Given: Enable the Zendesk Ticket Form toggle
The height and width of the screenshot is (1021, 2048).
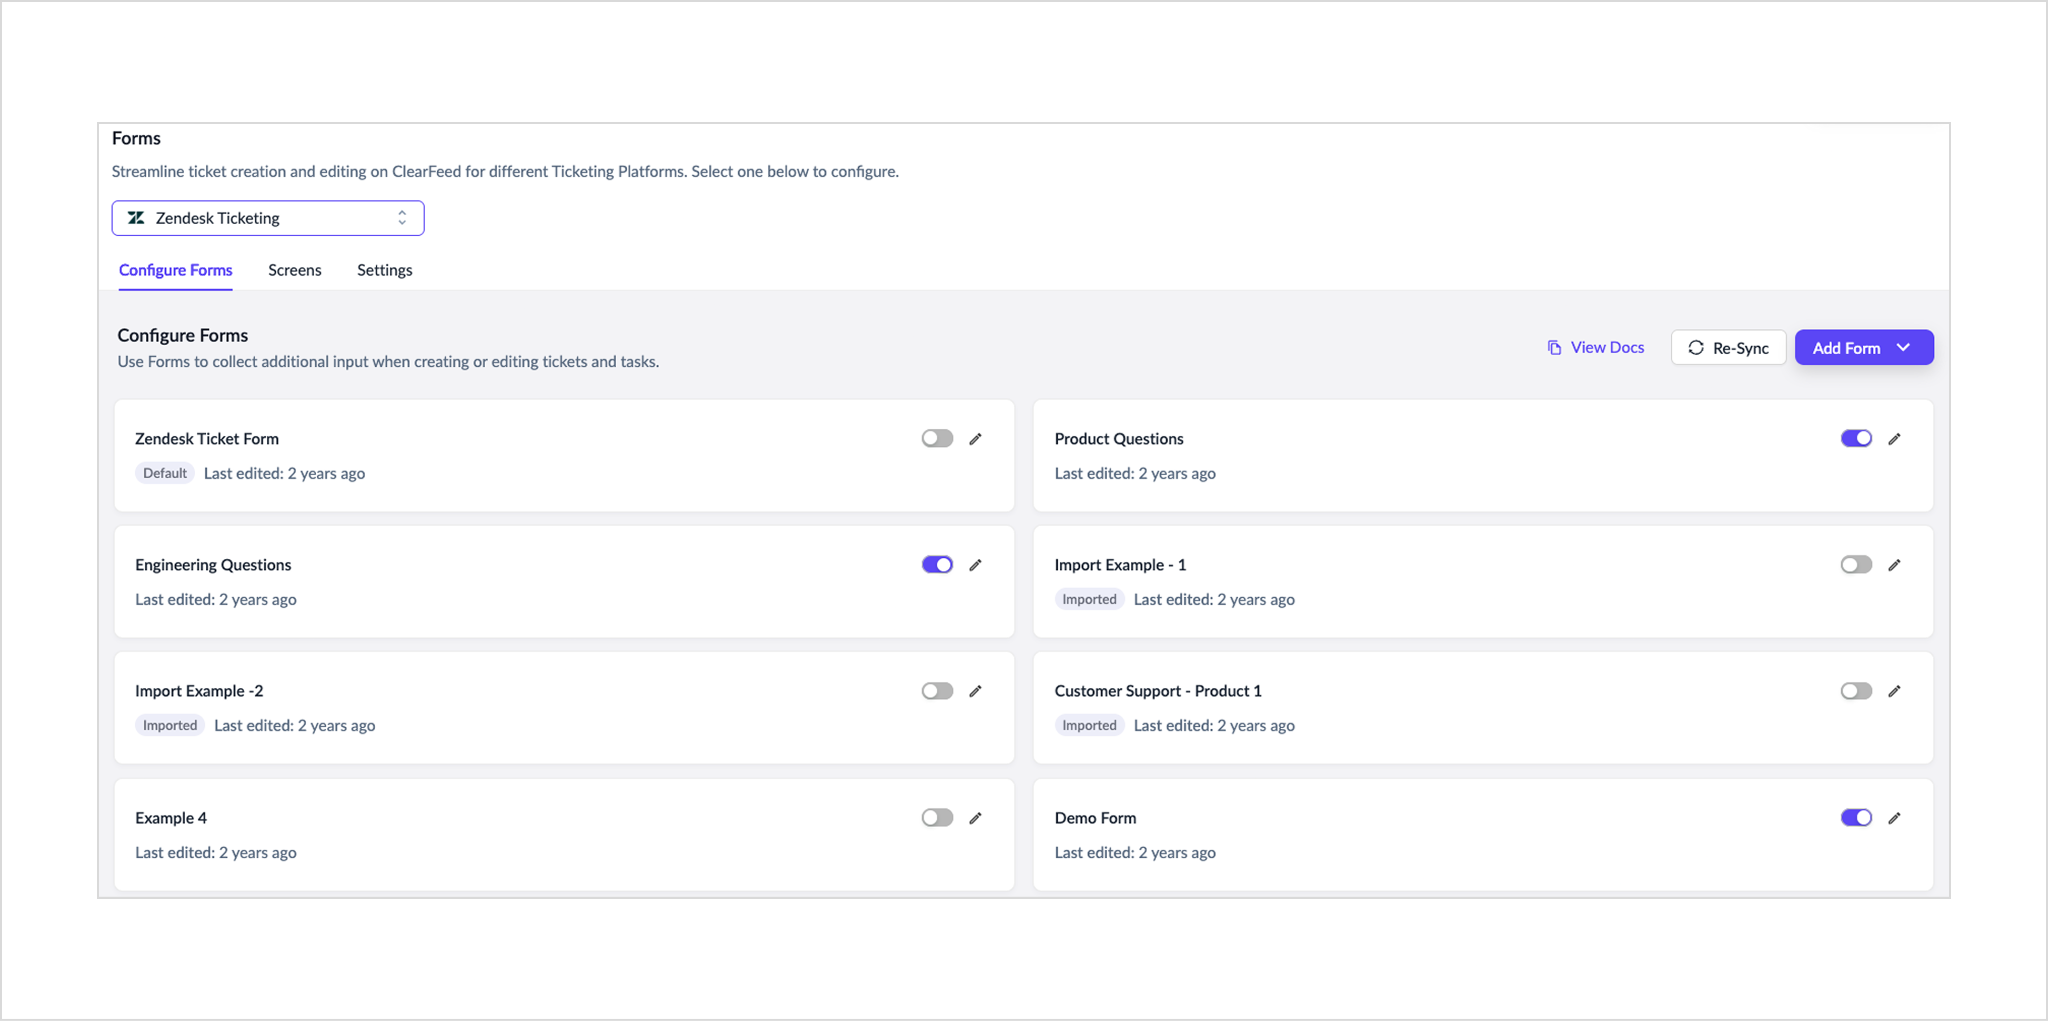Looking at the screenshot, I should point(937,439).
